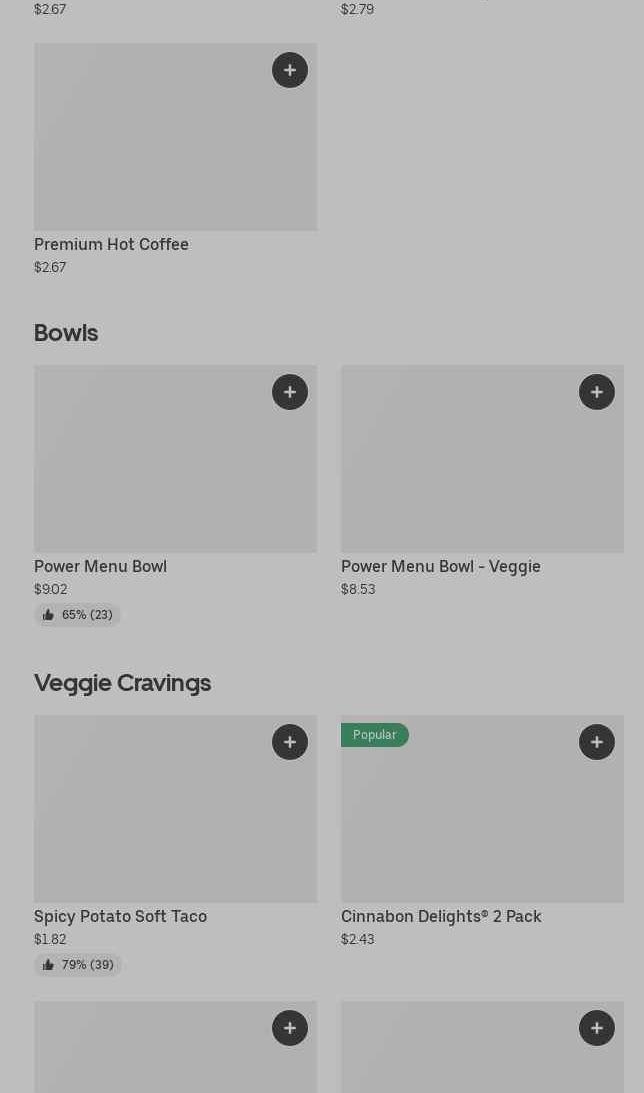Screen dimensions: 644x1093
Task: Add the $9.02 Power Menu Bowl to cart
Action: point(290,392)
